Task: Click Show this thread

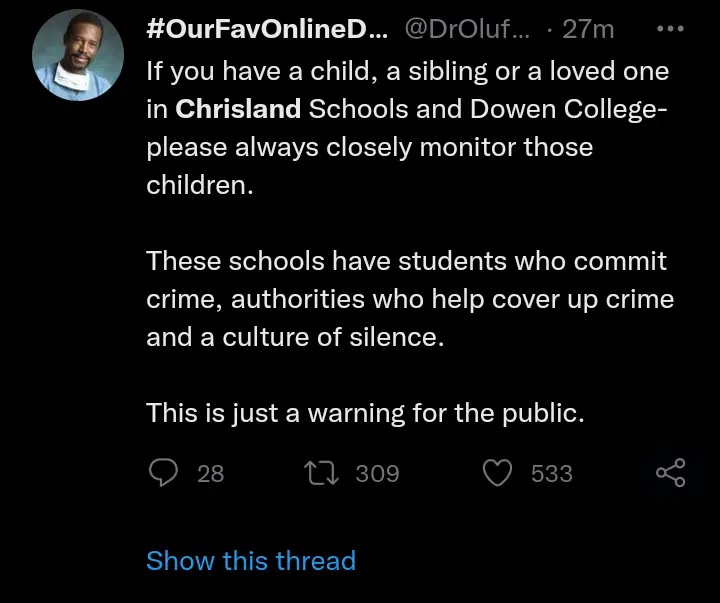Action: [250, 561]
